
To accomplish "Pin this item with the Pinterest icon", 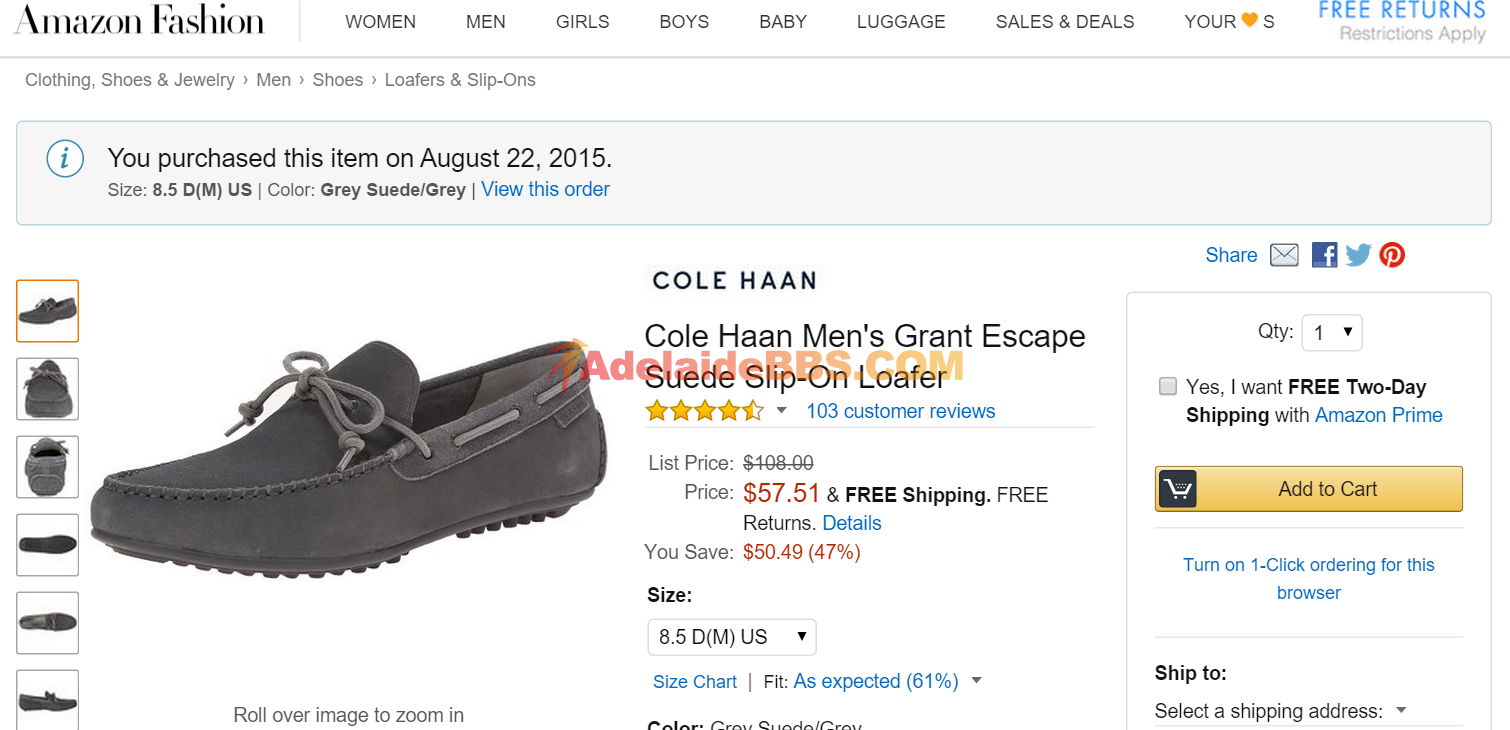I will [x=1392, y=255].
